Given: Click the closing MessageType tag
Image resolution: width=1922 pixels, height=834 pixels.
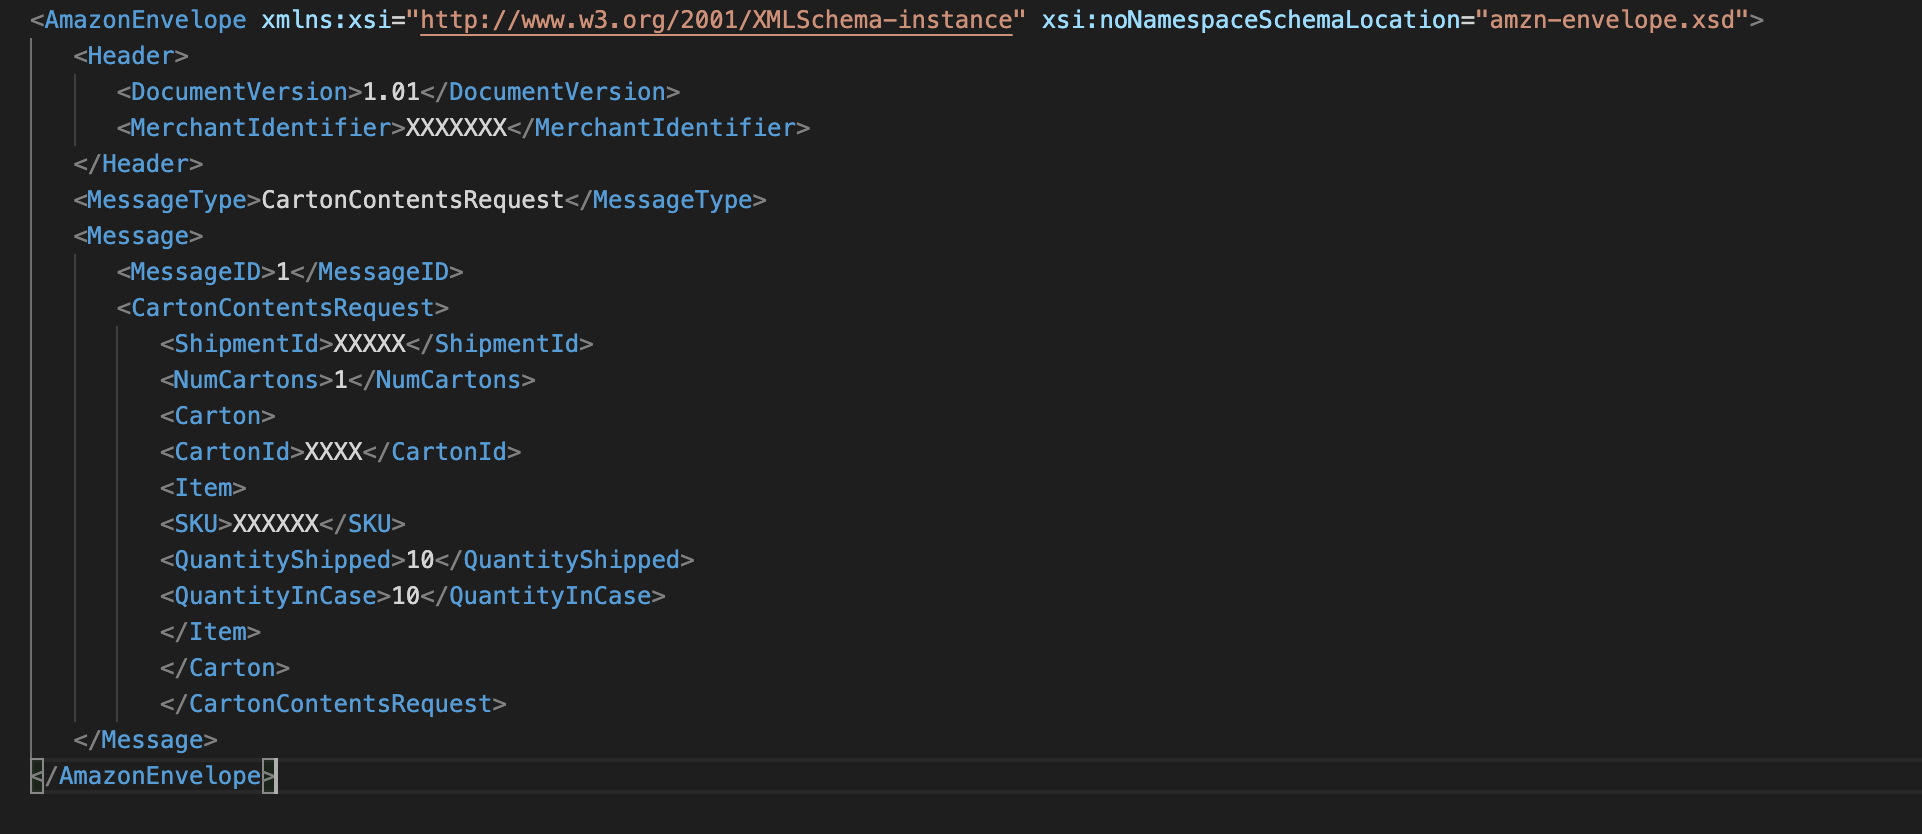Looking at the screenshot, I should [x=666, y=200].
